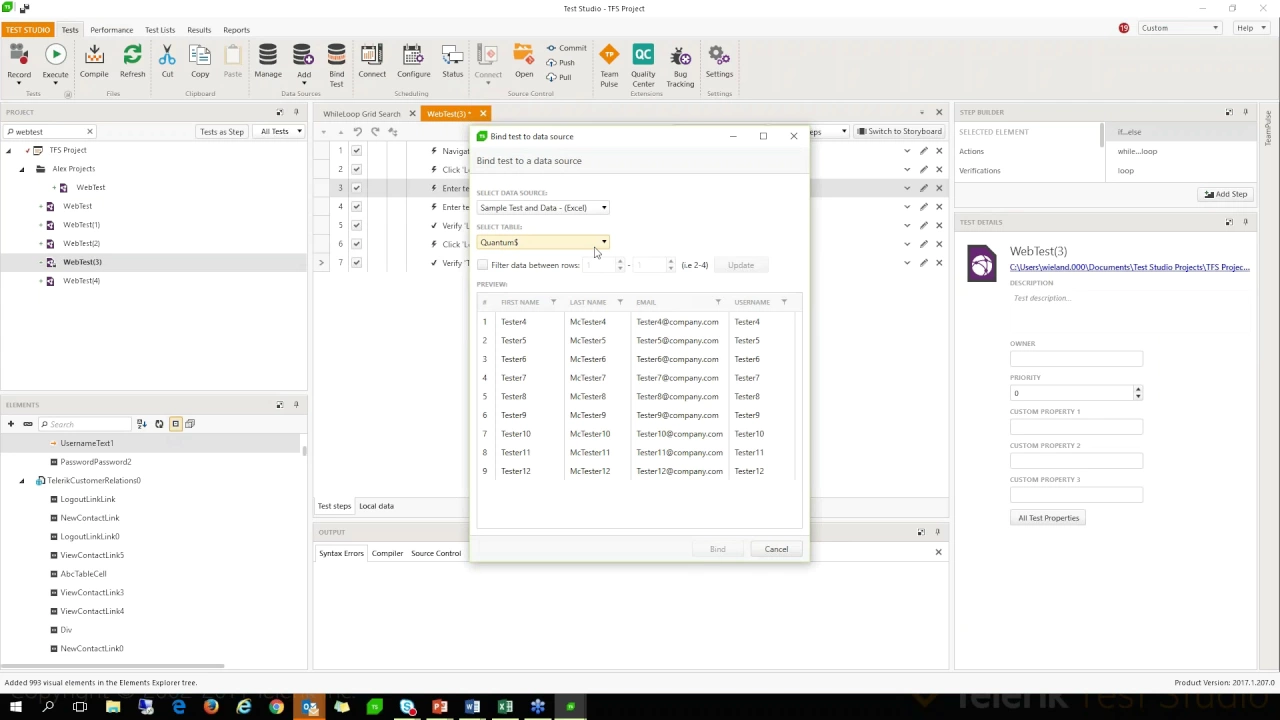1280x720 pixels.
Task: Add a new element in the Elements toolbar
Action: coord(11,424)
